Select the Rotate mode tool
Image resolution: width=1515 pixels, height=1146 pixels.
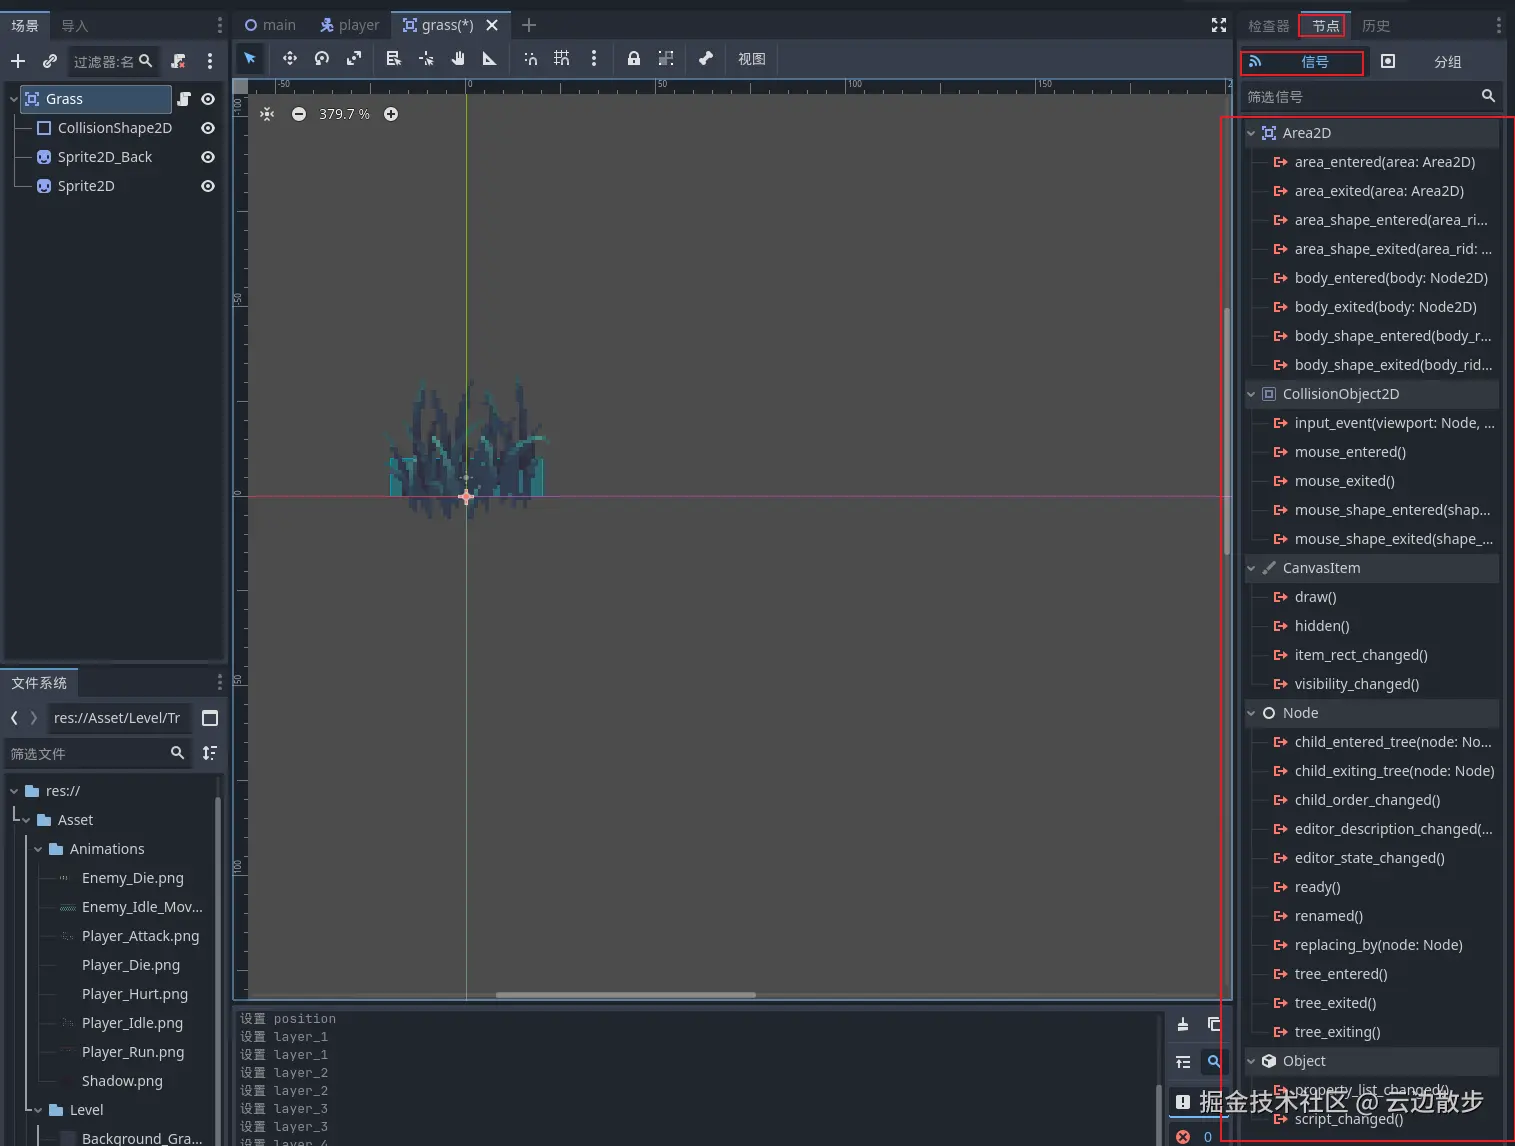click(322, 59)
